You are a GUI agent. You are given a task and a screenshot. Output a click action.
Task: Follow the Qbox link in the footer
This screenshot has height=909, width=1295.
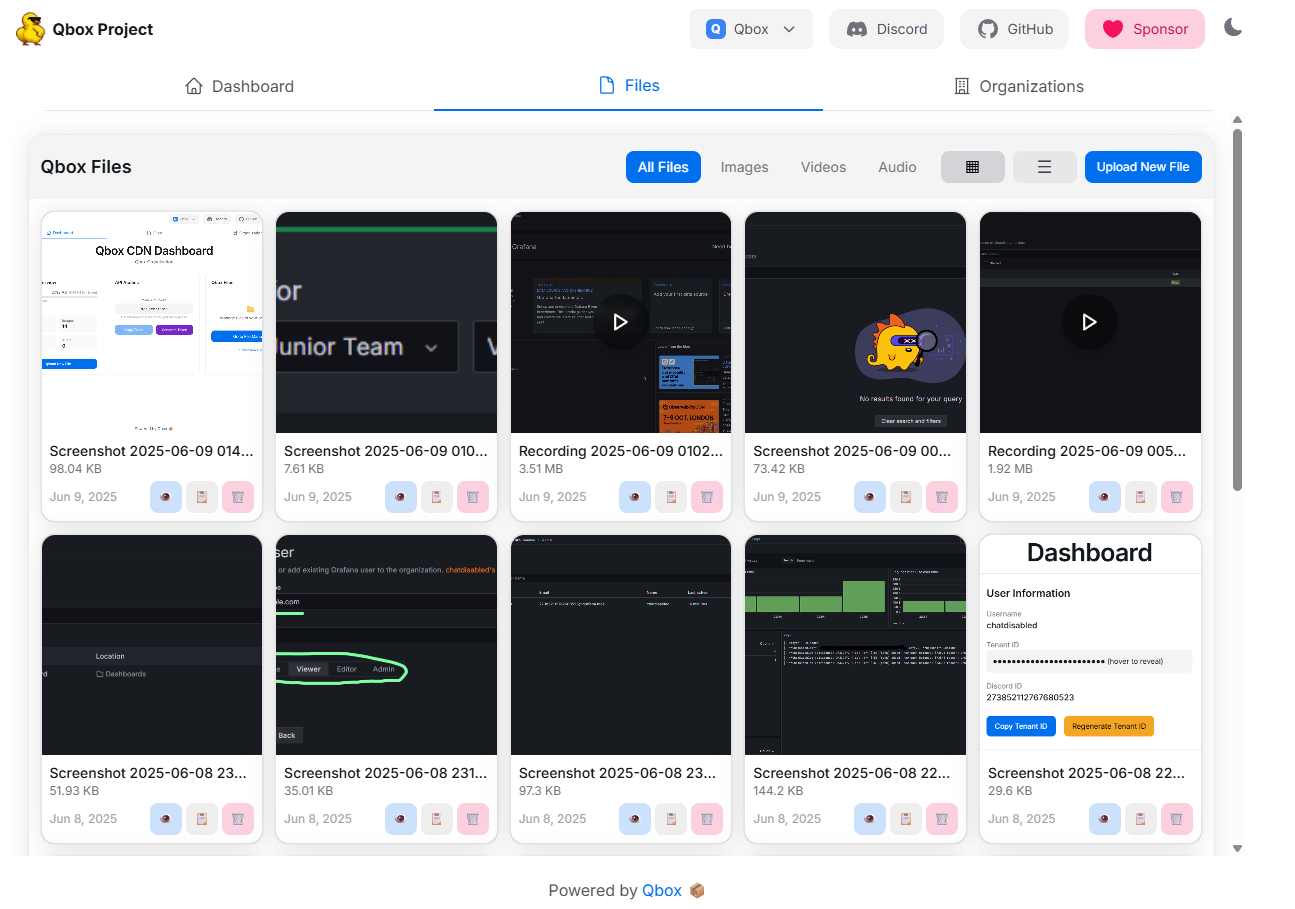coord(662,890)
